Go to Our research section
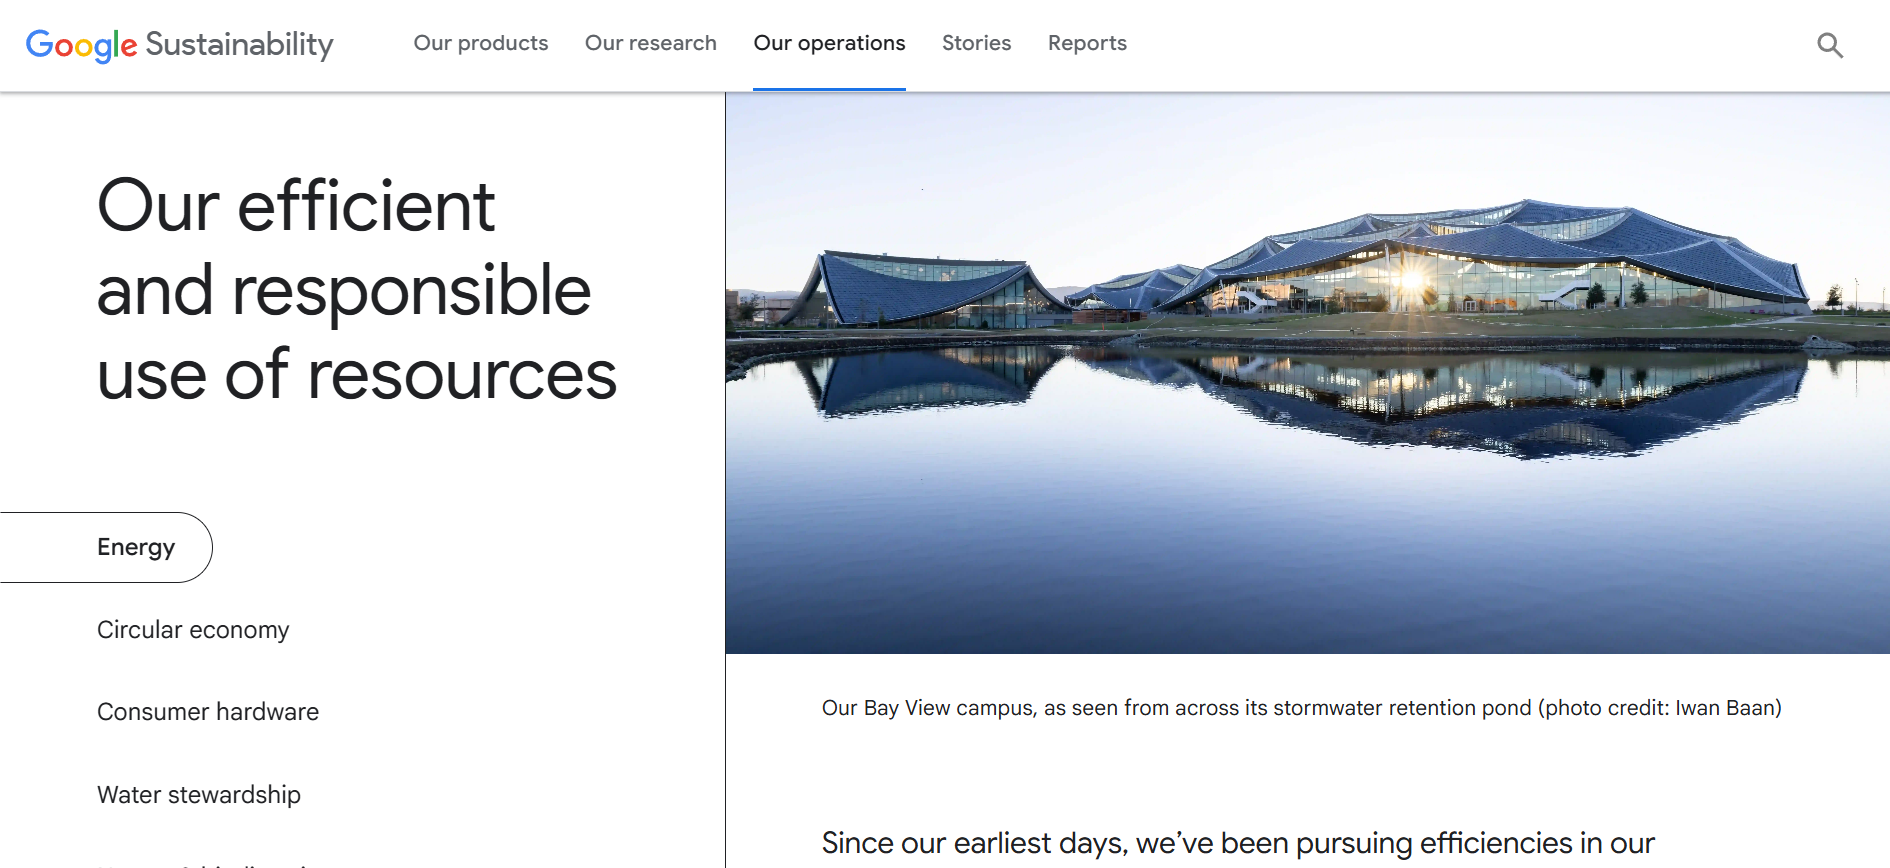This screenshot has height=868, width=1890. tap(650, 43)
